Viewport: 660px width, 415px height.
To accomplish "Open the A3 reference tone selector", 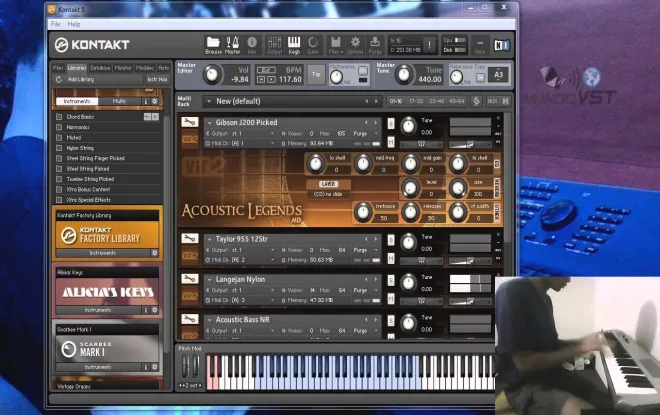I will coord(498,75).
